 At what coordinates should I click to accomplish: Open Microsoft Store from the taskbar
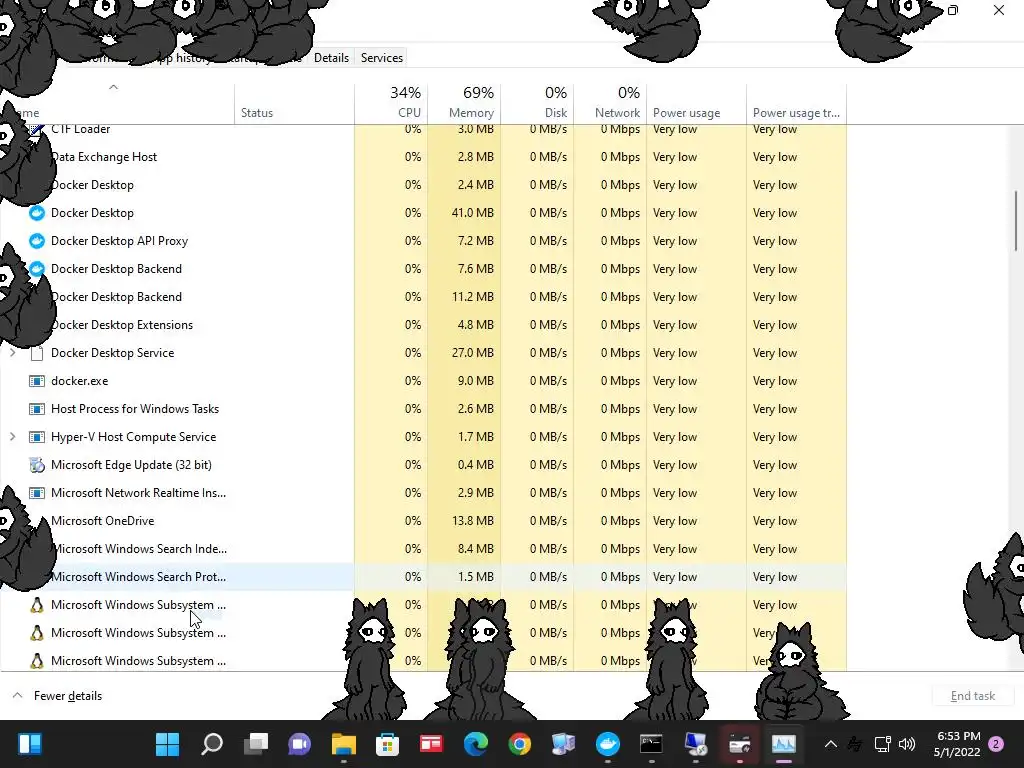tap(387, 744)
